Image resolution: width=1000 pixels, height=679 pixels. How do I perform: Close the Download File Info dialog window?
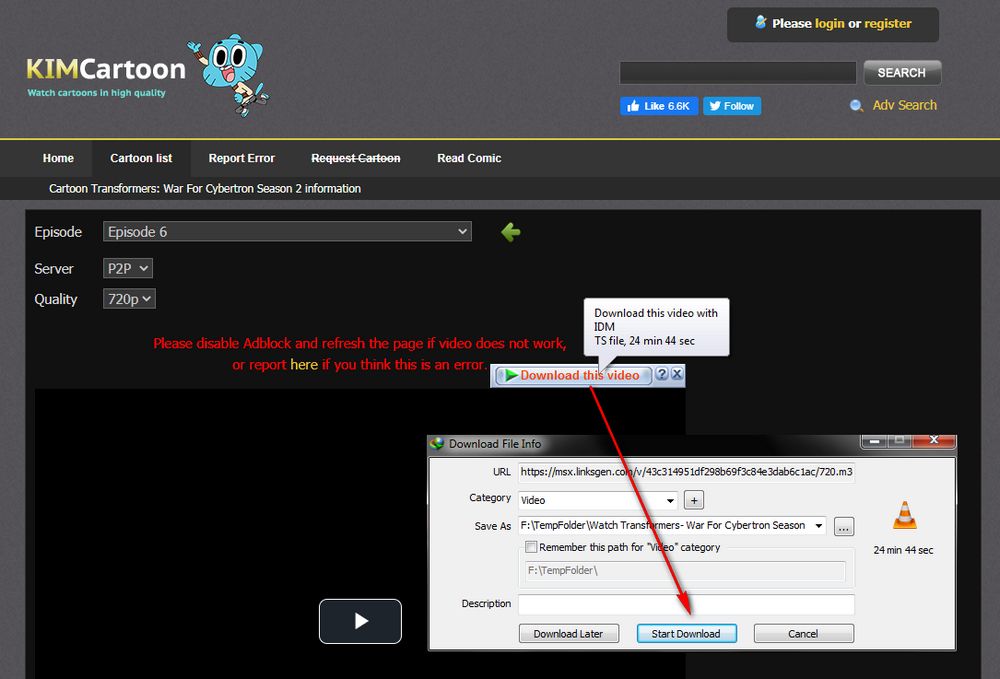[x=934, y=441]
